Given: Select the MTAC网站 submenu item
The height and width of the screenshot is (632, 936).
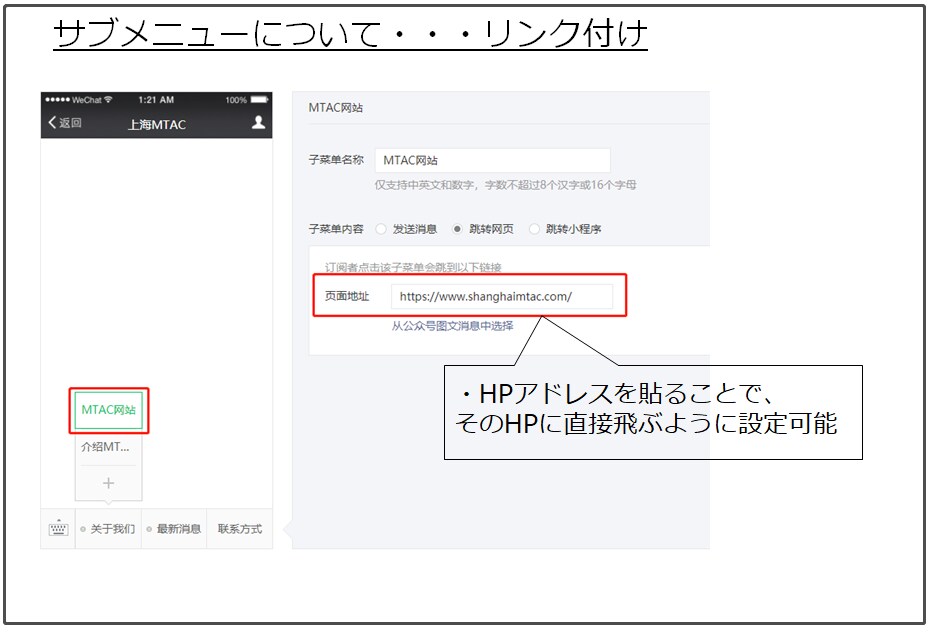Looking at the screenshot, I should pyautogui.click(x=109, y=410).
